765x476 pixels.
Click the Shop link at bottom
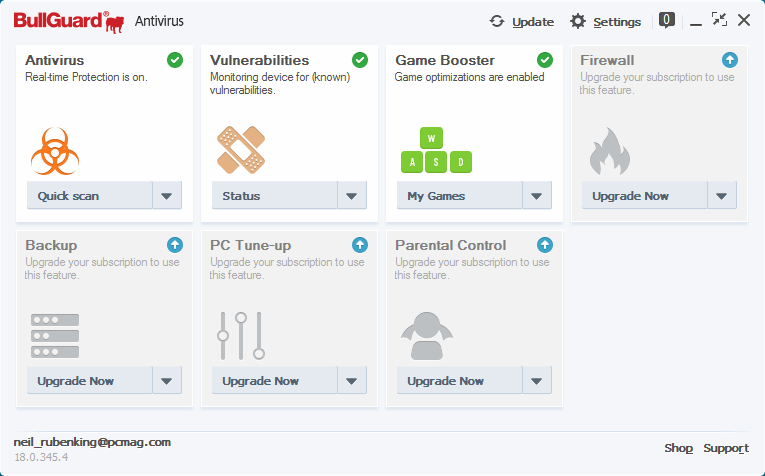click(678, 448)
